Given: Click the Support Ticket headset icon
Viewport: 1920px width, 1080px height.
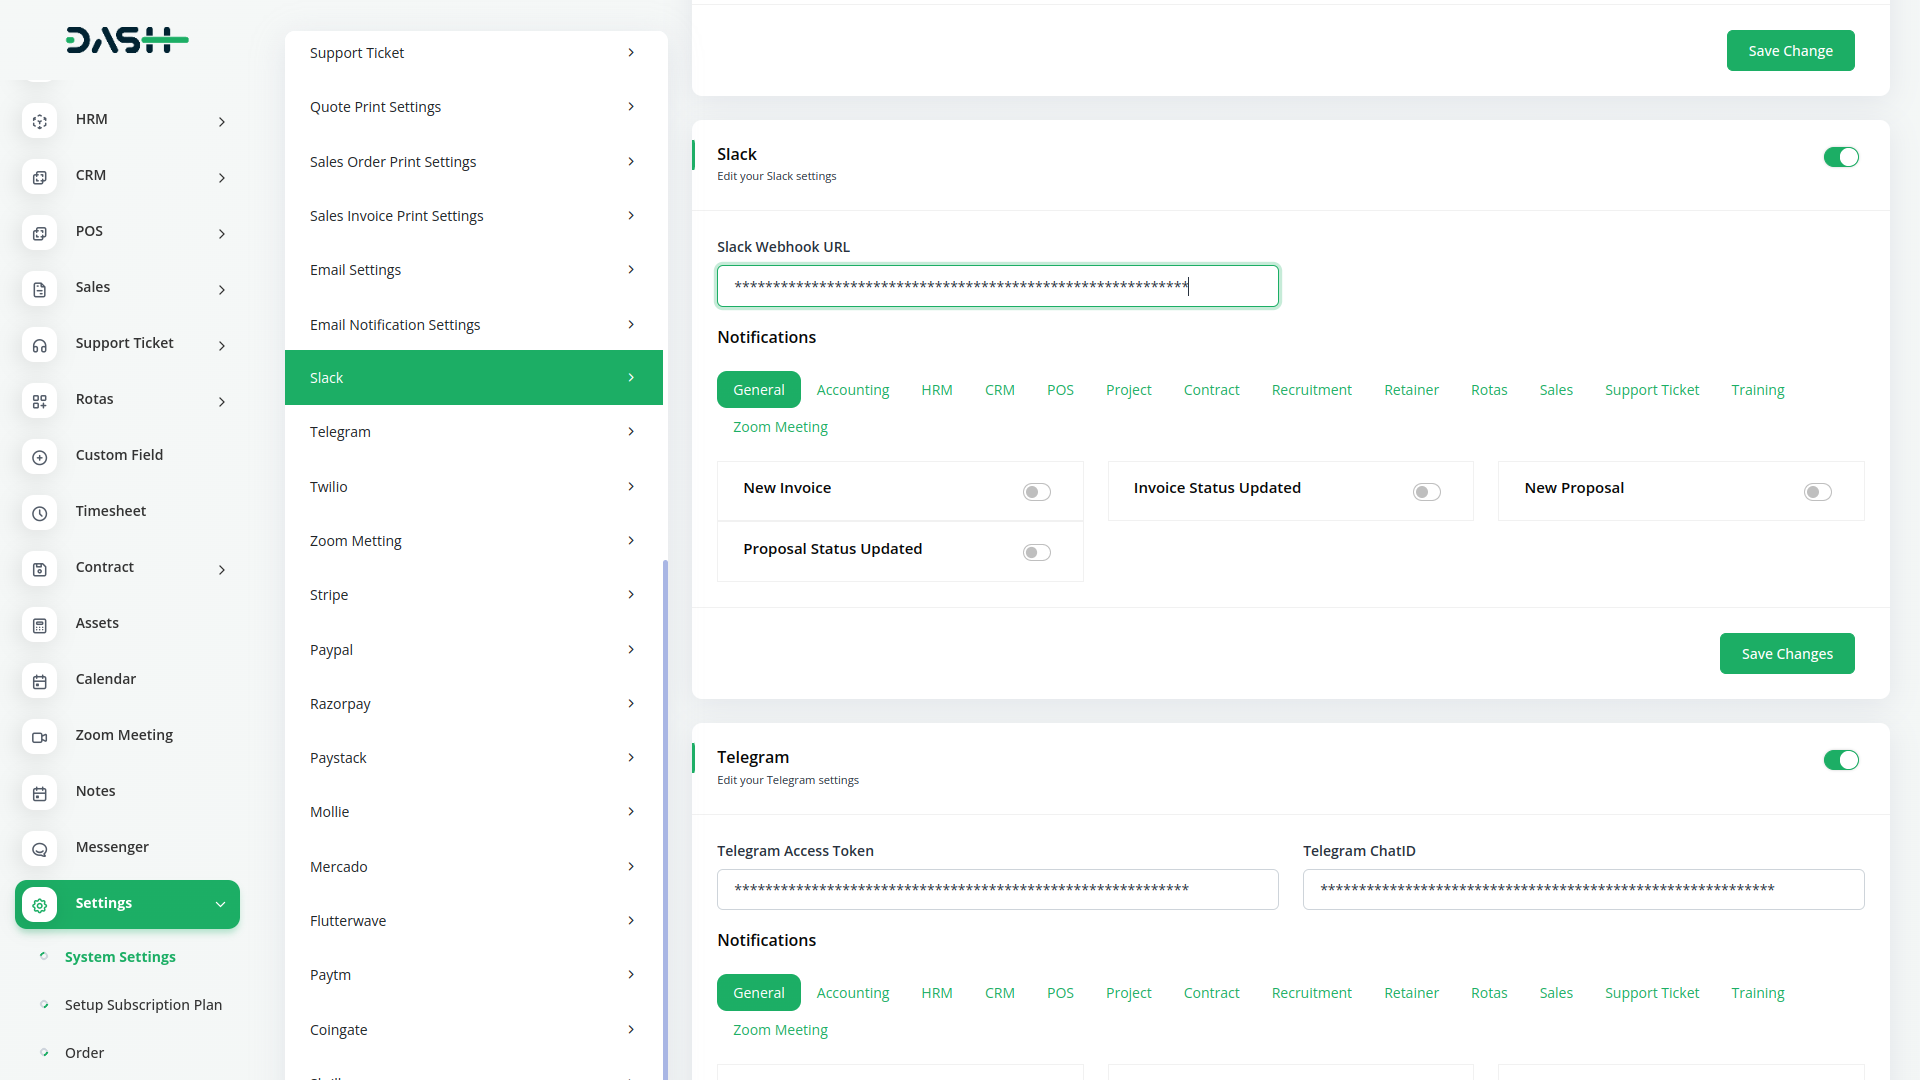Looking at the screenshot, I should tap(39, 345).
